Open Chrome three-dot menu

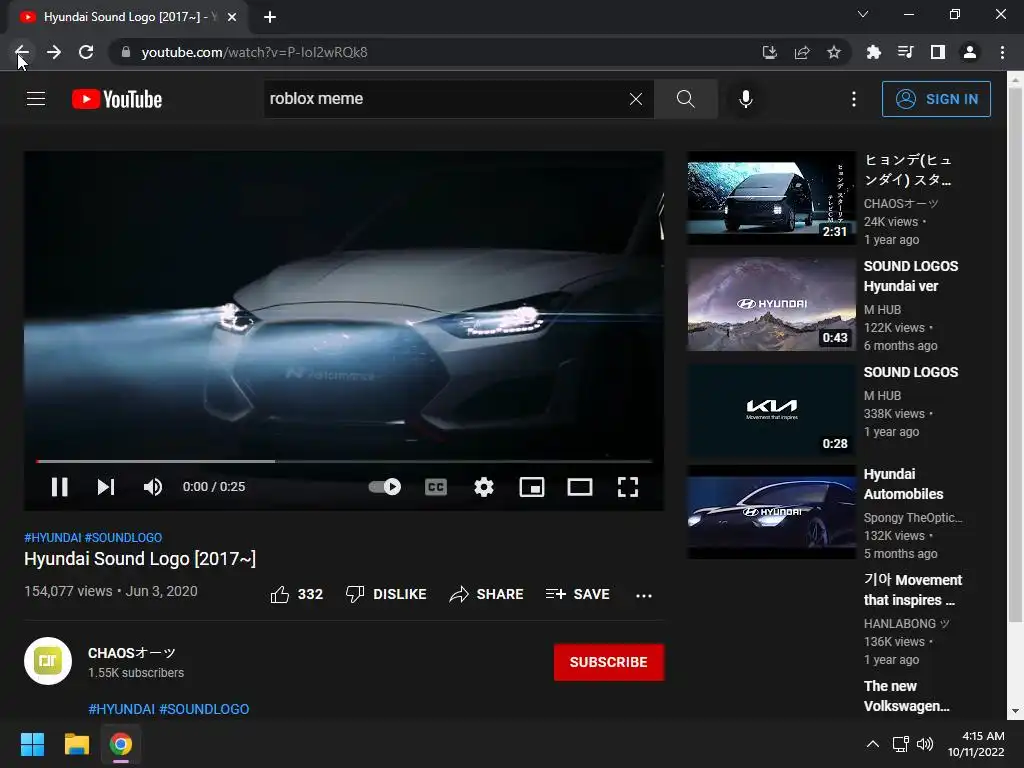click(x=1002, y=52)
